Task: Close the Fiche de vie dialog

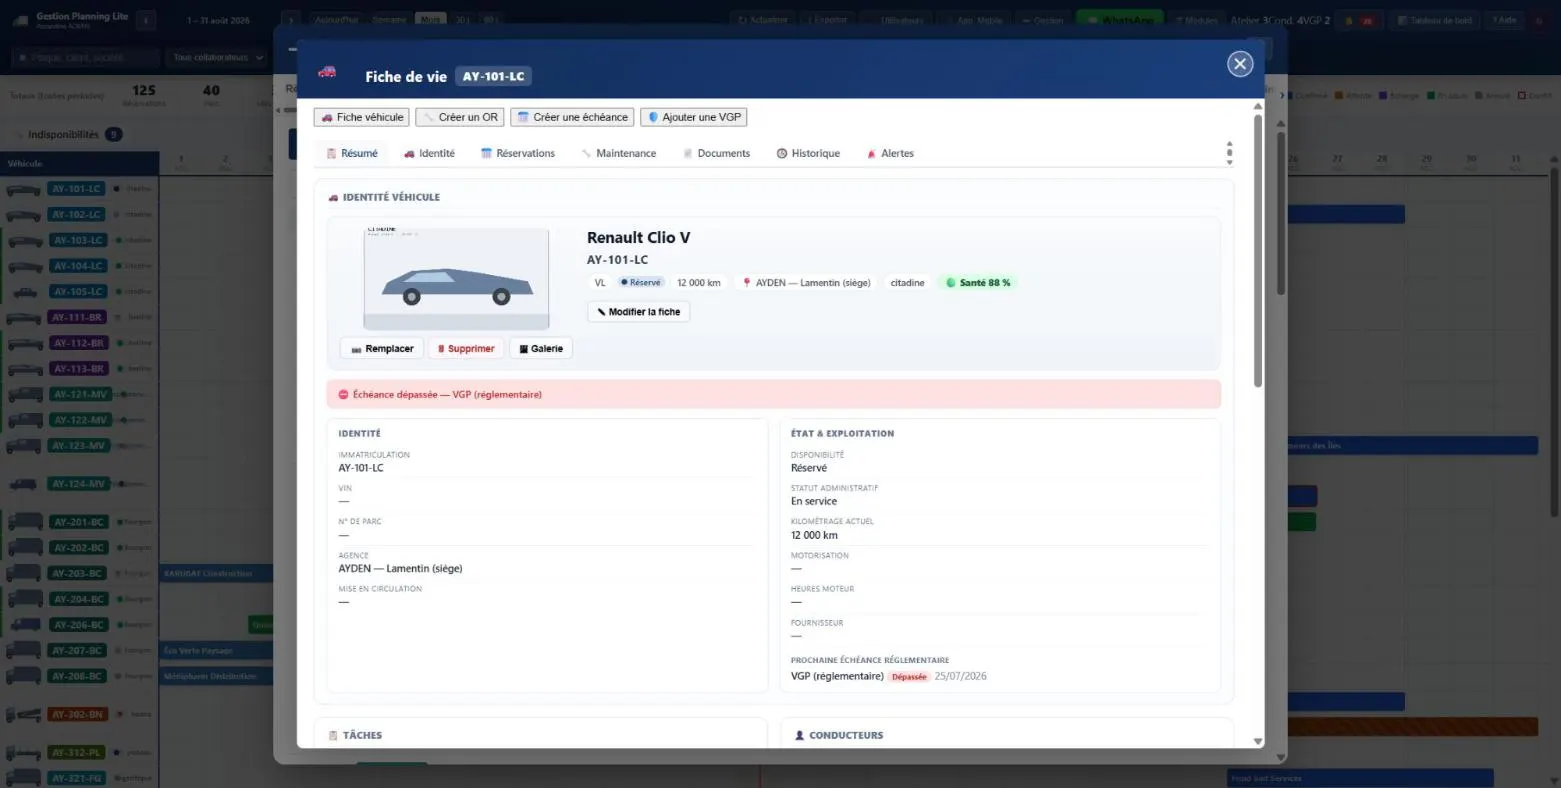Action: pyautogui.click(x=1240, y=64)
